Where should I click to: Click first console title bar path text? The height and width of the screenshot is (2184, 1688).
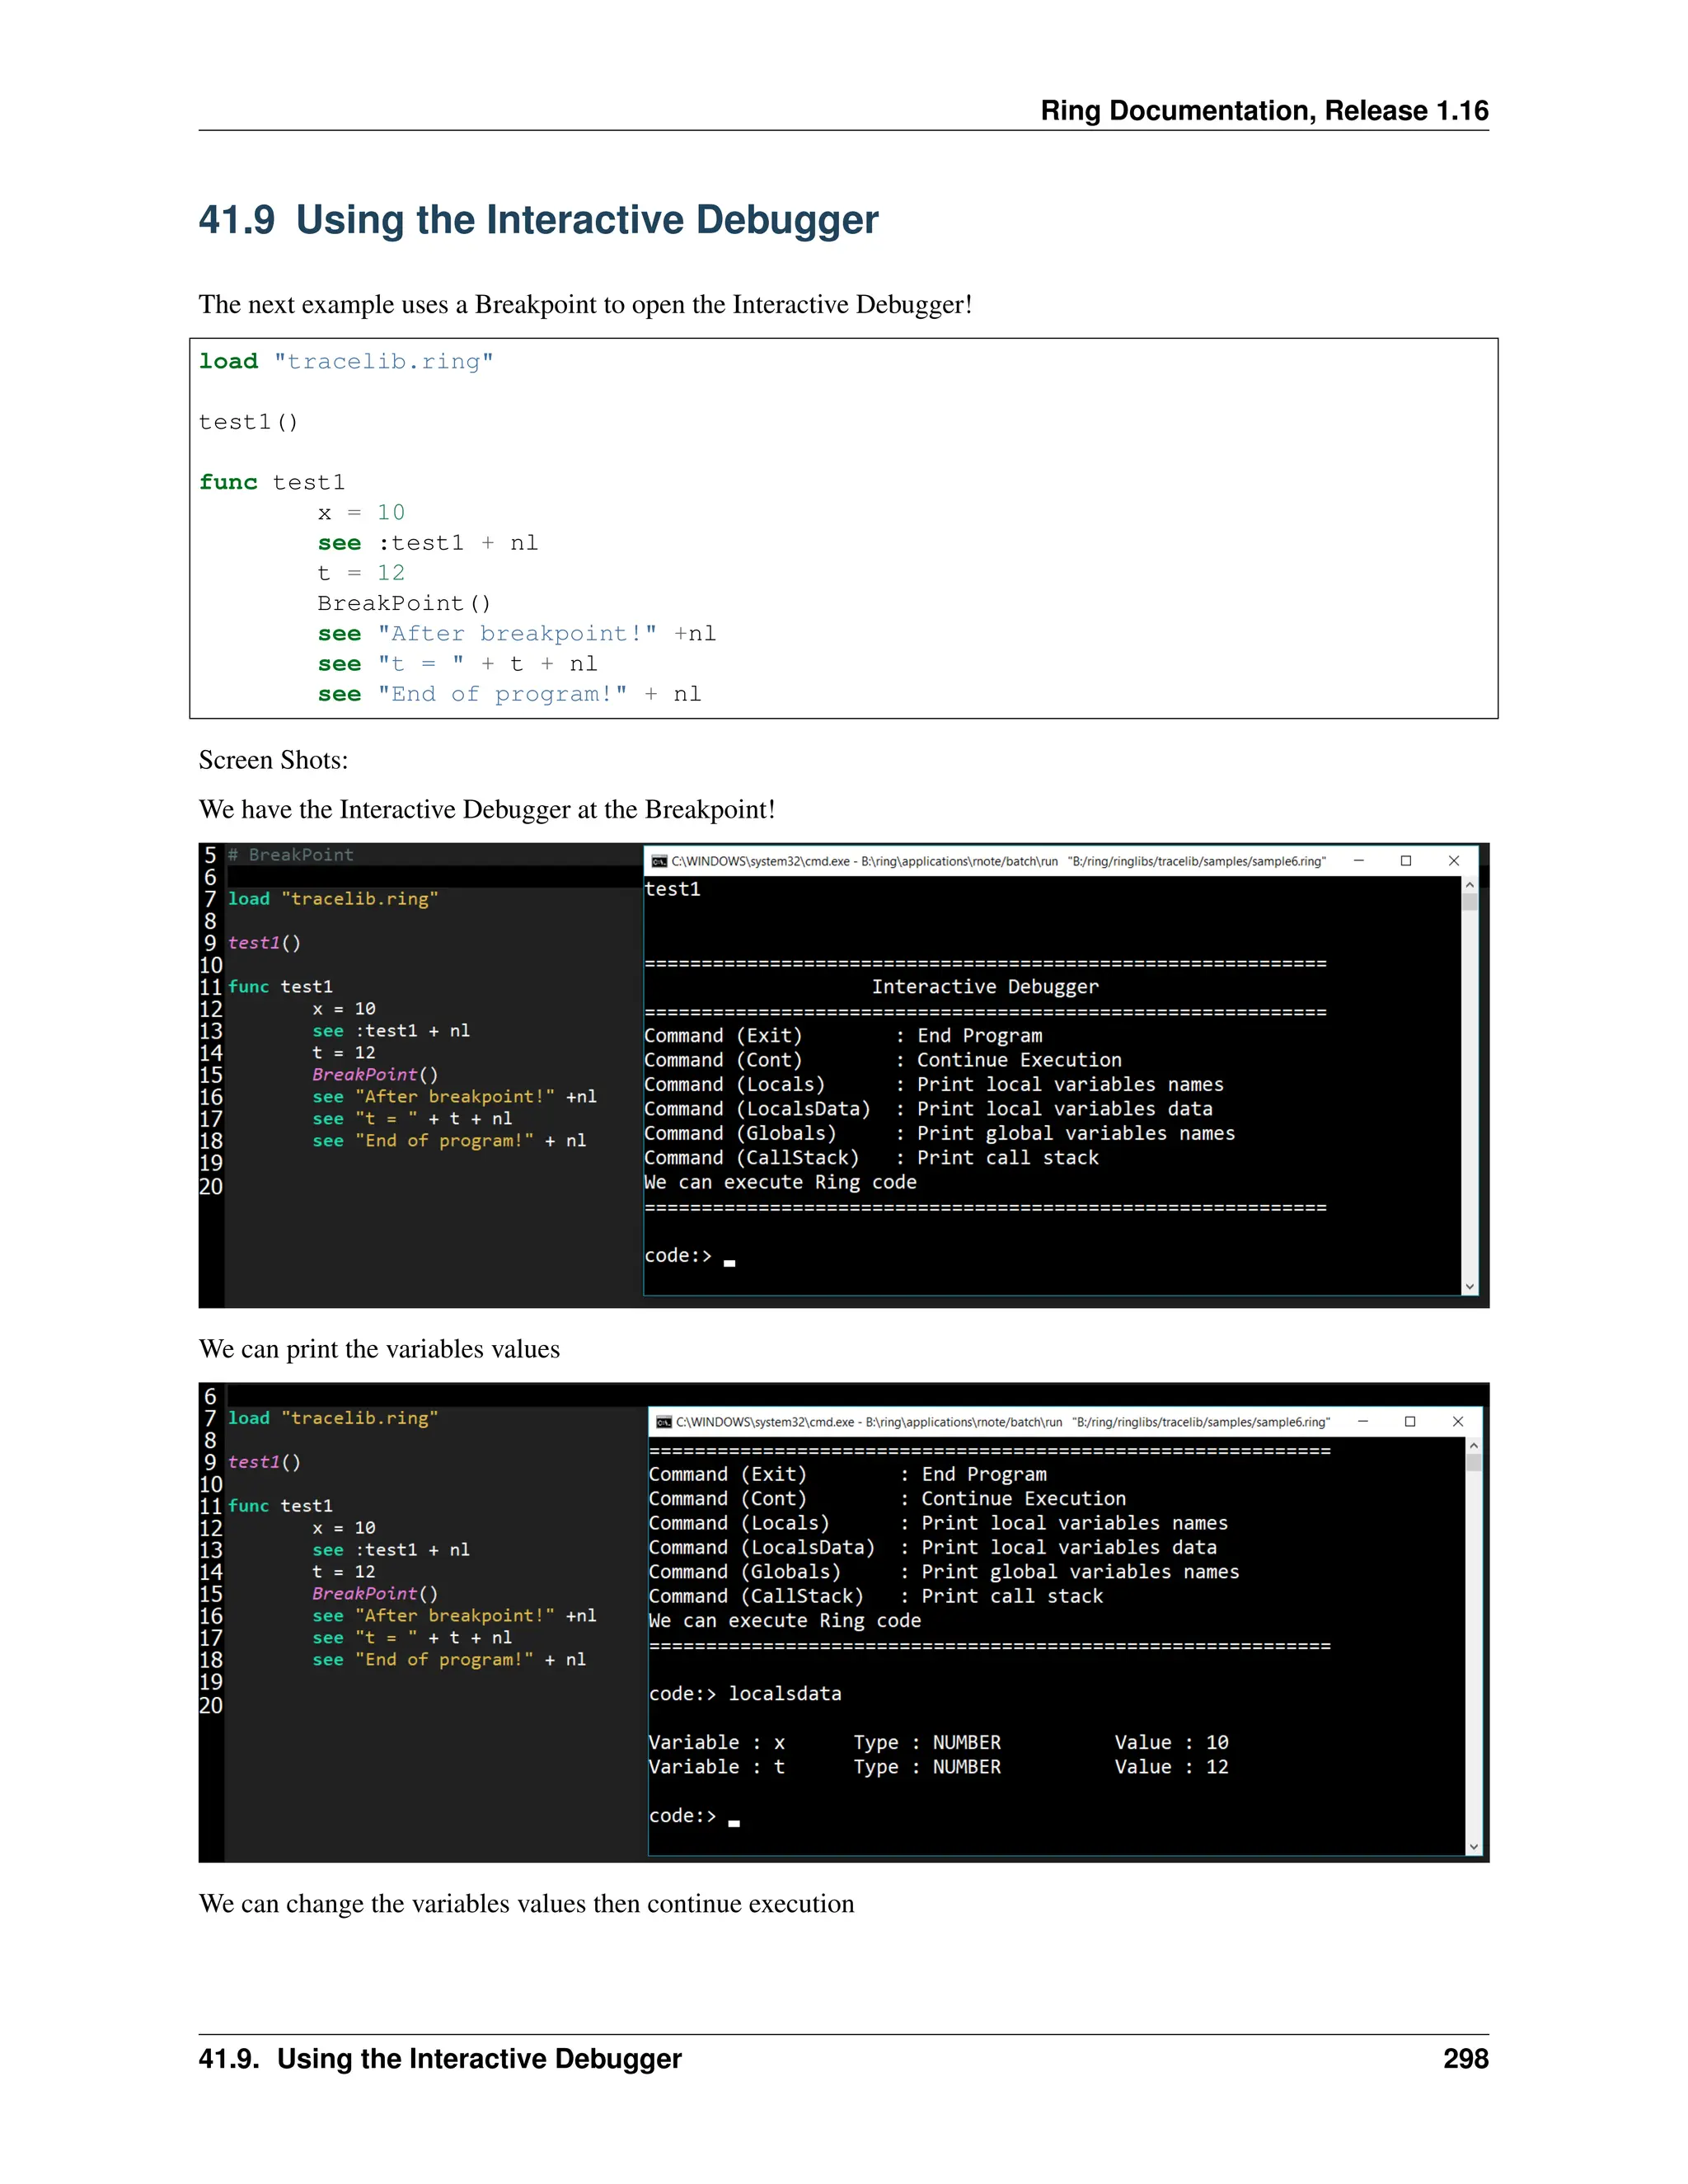[998, 861]
